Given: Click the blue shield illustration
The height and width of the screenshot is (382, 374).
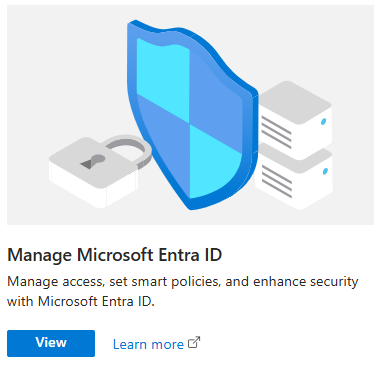Looking at the screenshot, I should 192,115.
